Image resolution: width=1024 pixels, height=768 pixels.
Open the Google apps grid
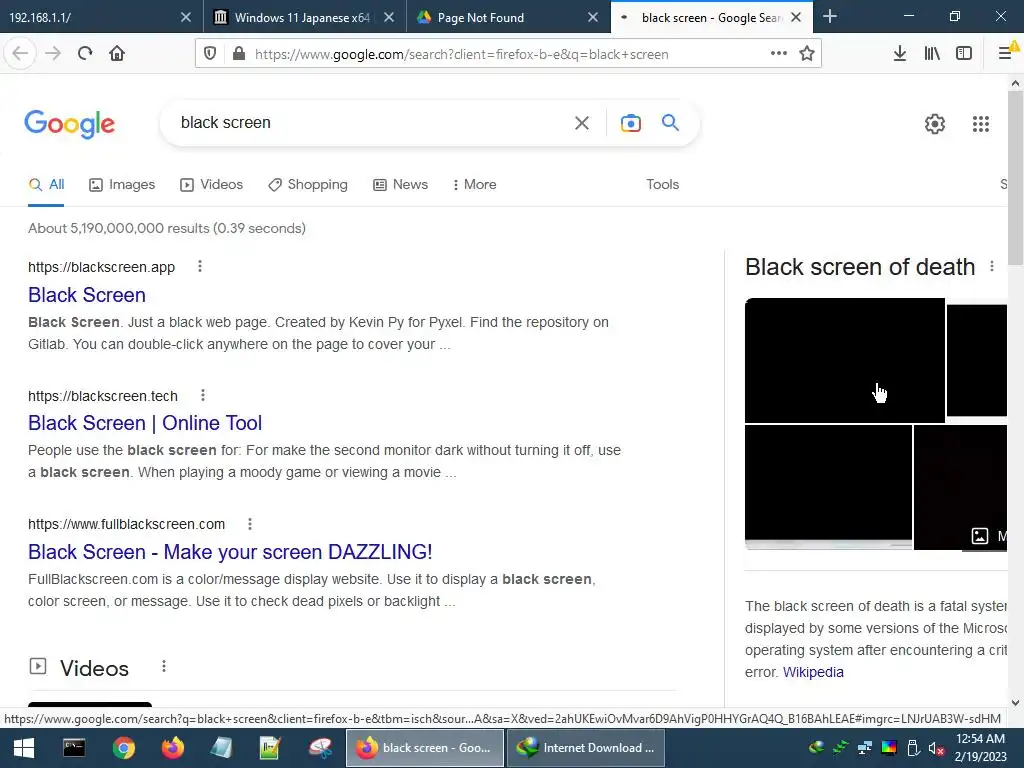[981, 123]
